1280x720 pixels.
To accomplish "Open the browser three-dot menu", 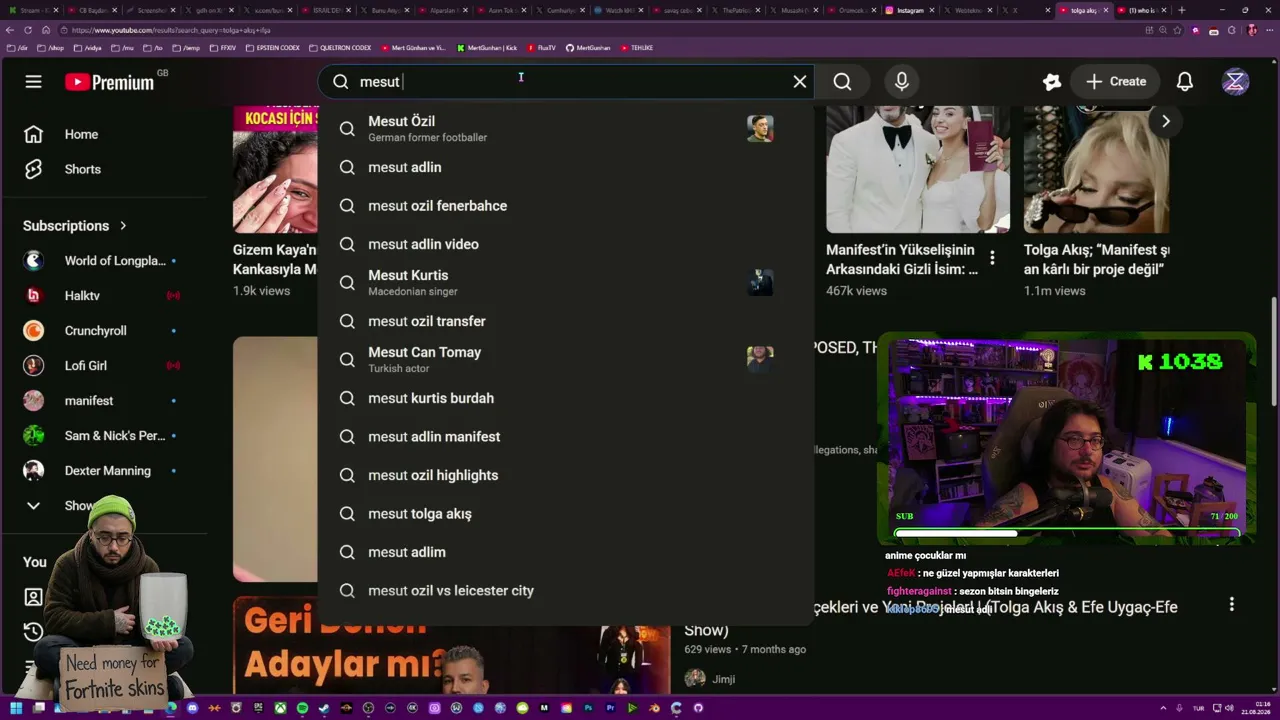I will click(1268, 30).
